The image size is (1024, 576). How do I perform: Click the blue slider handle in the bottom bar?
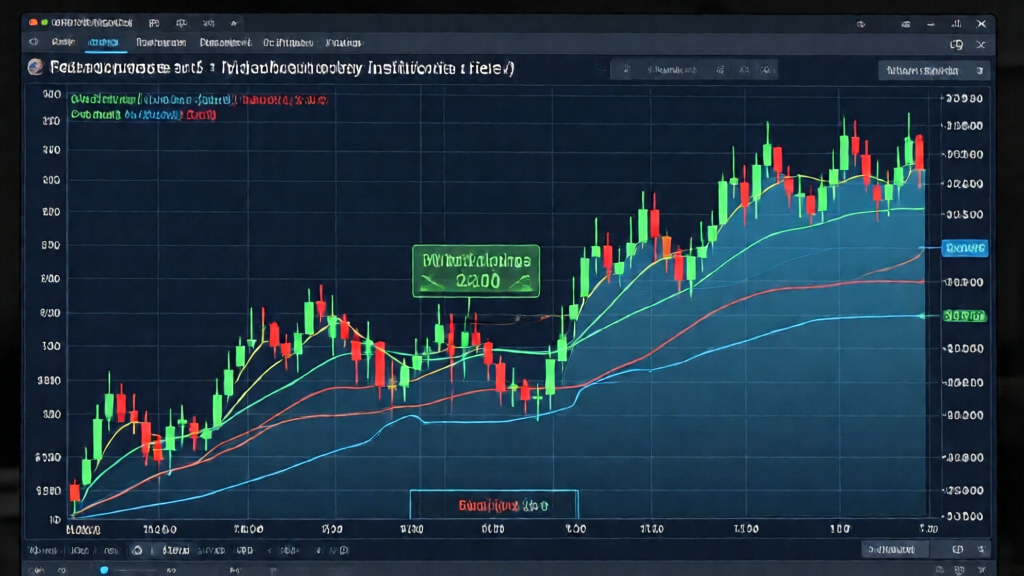coord(103,569)
